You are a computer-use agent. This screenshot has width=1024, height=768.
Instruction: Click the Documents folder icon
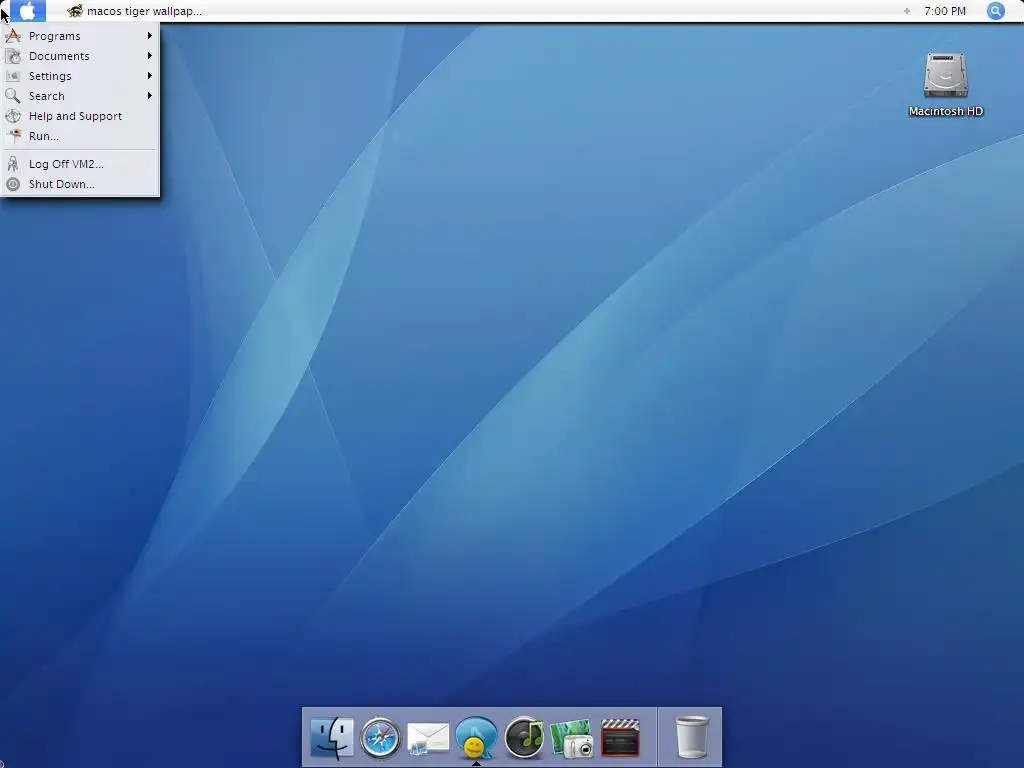[x=13, y=56]
